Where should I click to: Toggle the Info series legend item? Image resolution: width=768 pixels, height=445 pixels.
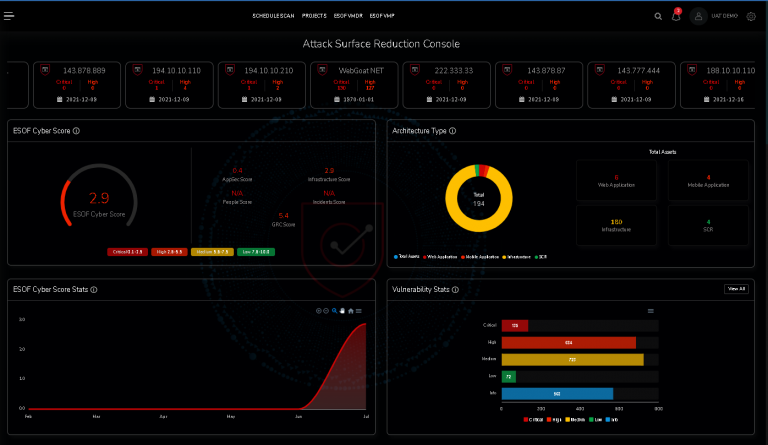pos(612,420)
